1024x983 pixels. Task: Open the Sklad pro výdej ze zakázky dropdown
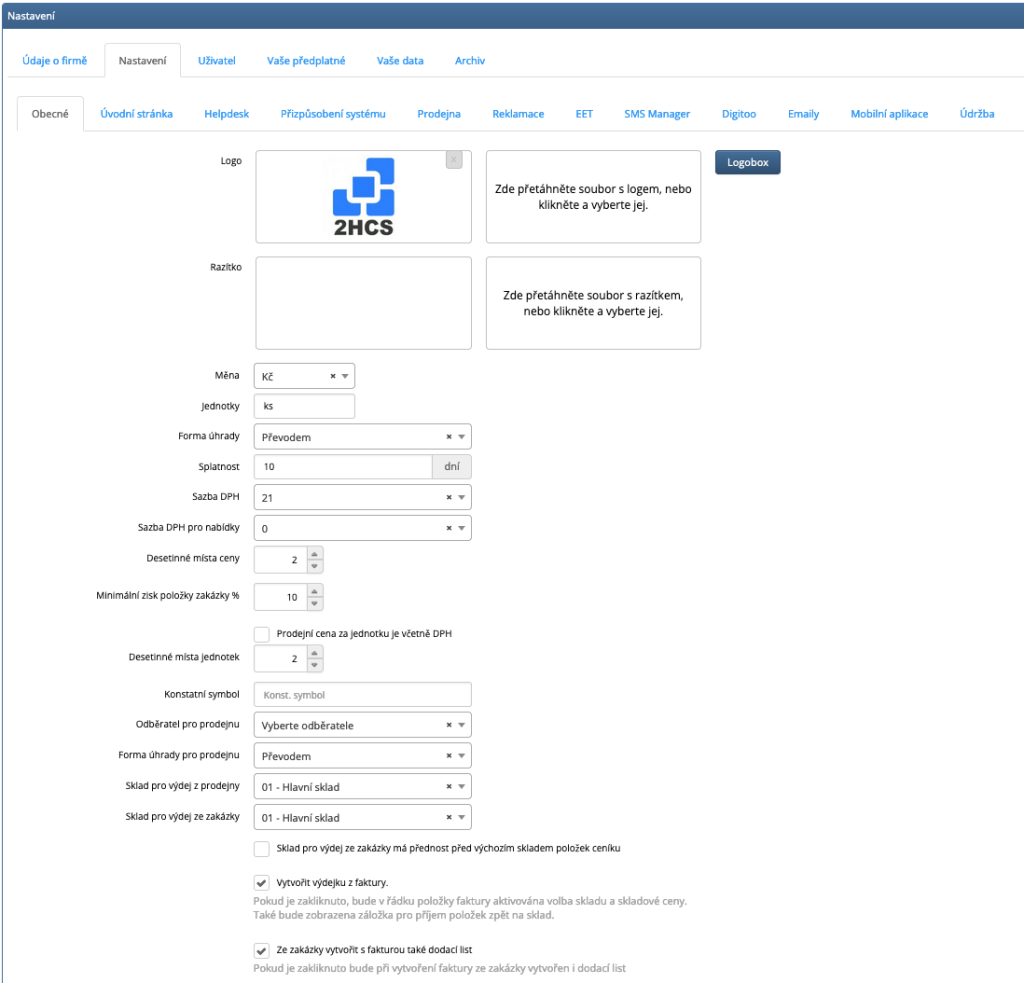(x=462, y=818)
